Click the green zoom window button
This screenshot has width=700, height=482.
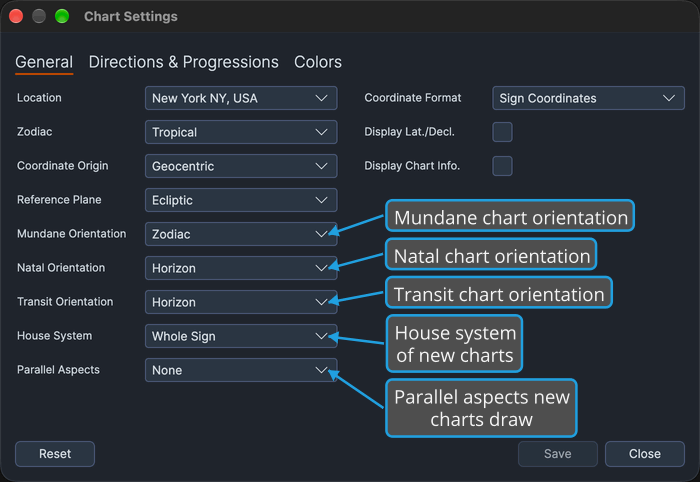62,17
